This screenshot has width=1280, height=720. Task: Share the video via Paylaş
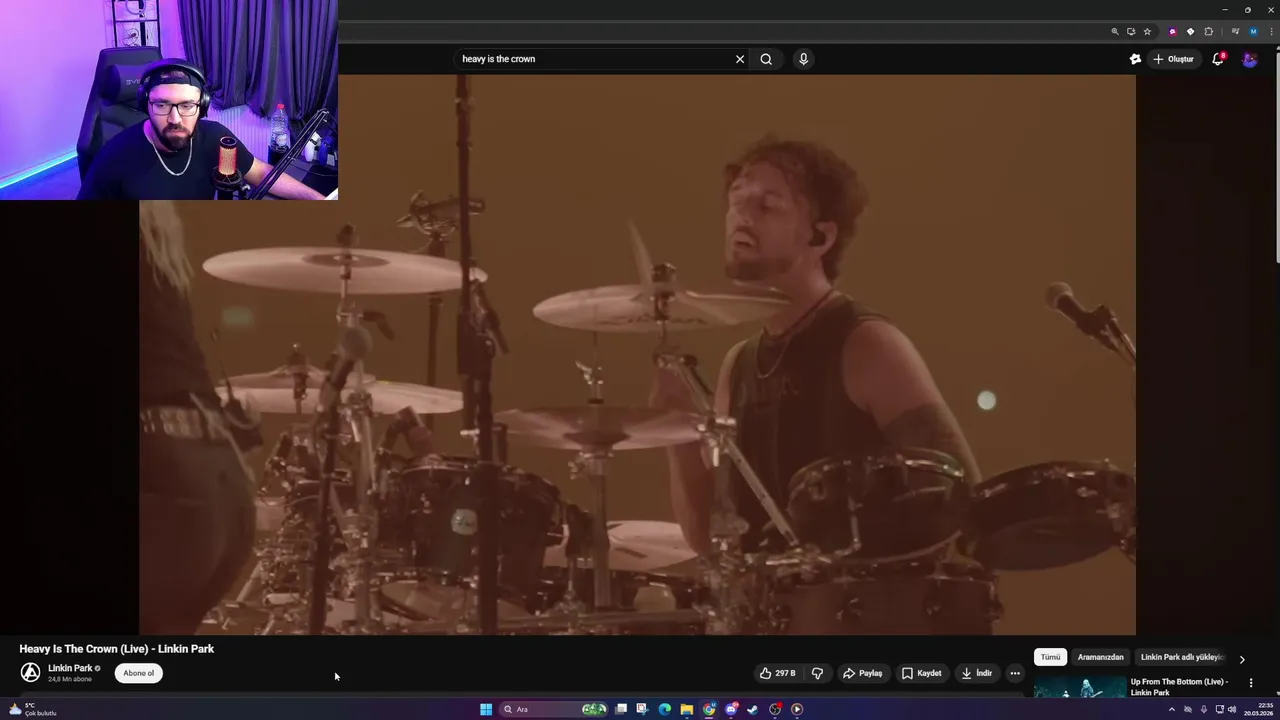click(863, 673)
